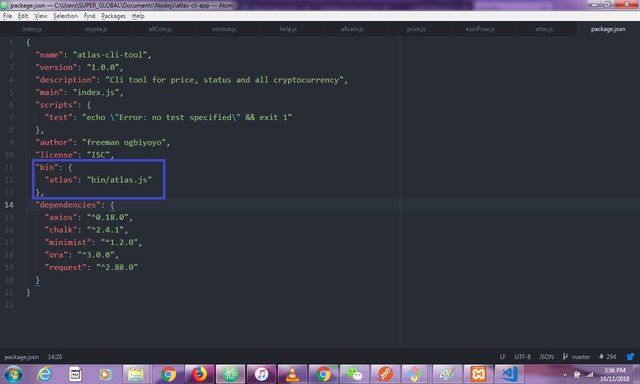Switch to the atlas.js tab
640x384 pixels.
(x=544, y=29)
